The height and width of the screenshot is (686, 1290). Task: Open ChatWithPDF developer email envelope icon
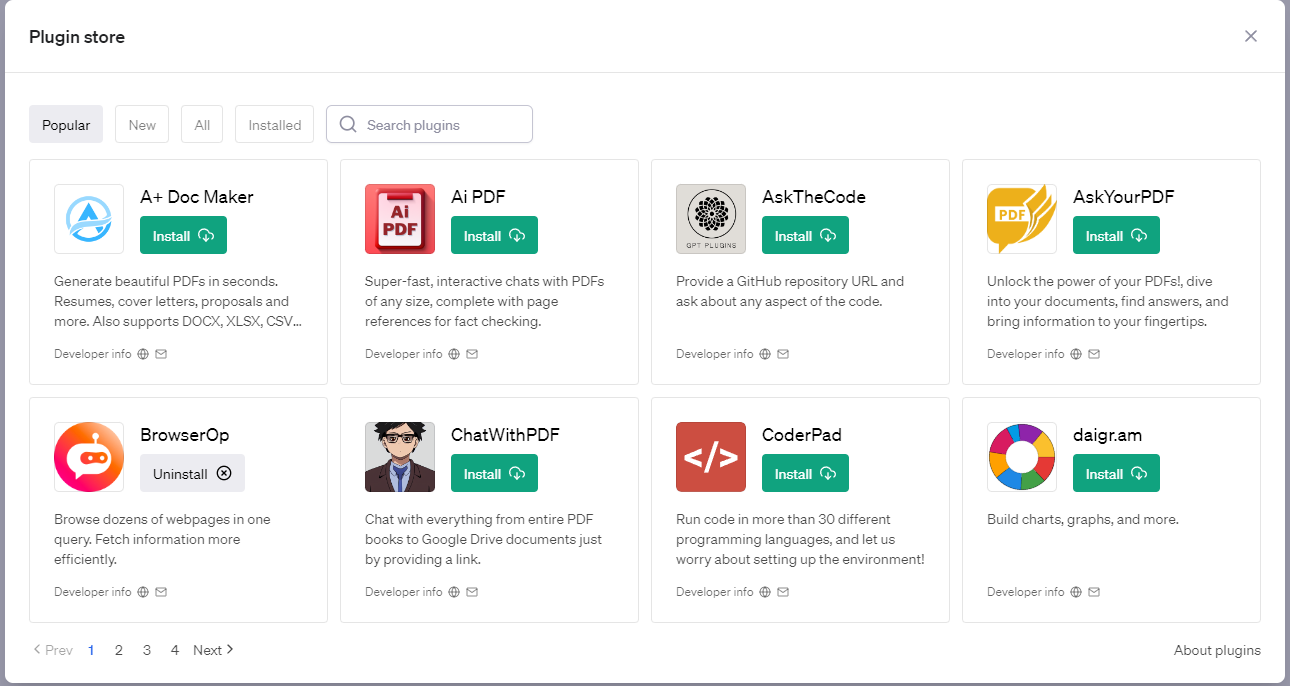point(472,592)
